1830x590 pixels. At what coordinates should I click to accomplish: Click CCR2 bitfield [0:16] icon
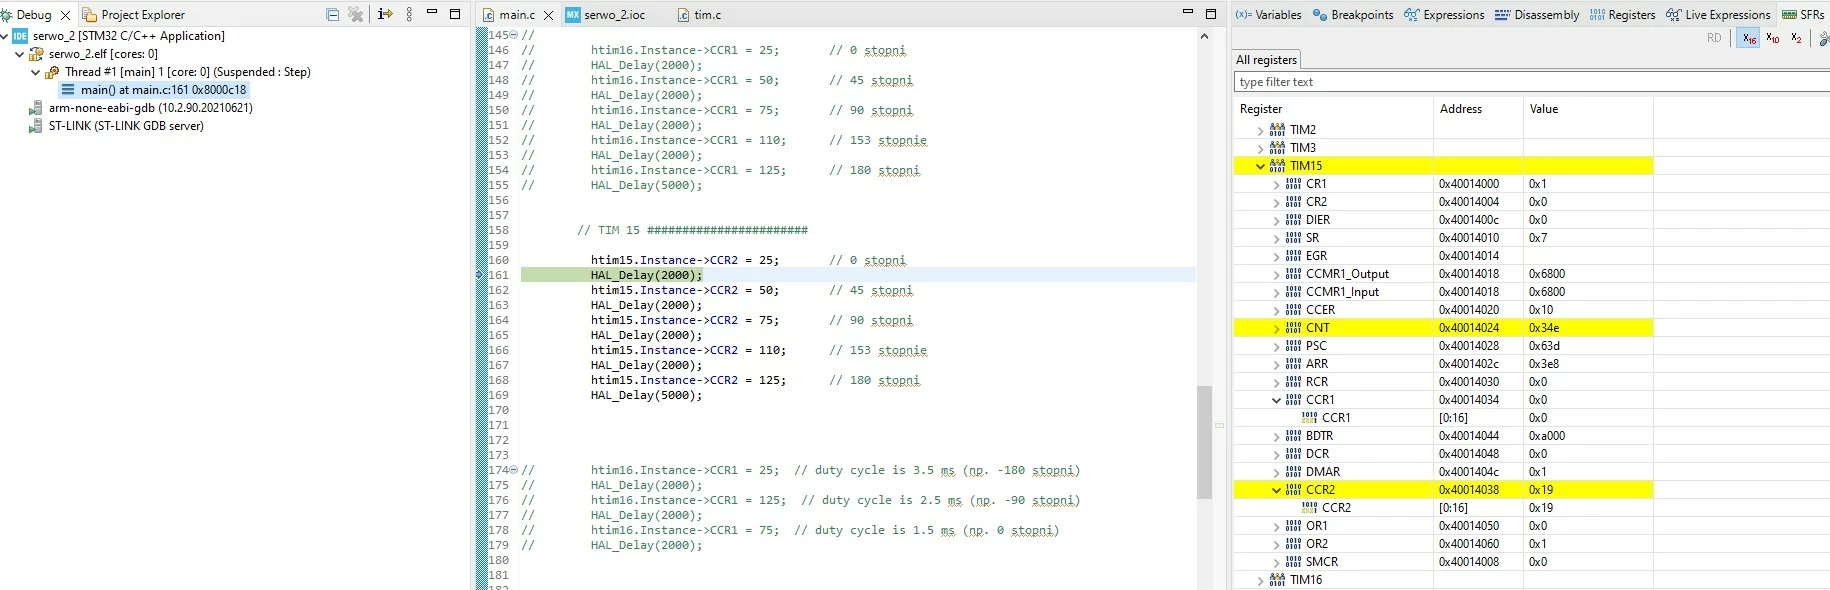point(1309,508)
